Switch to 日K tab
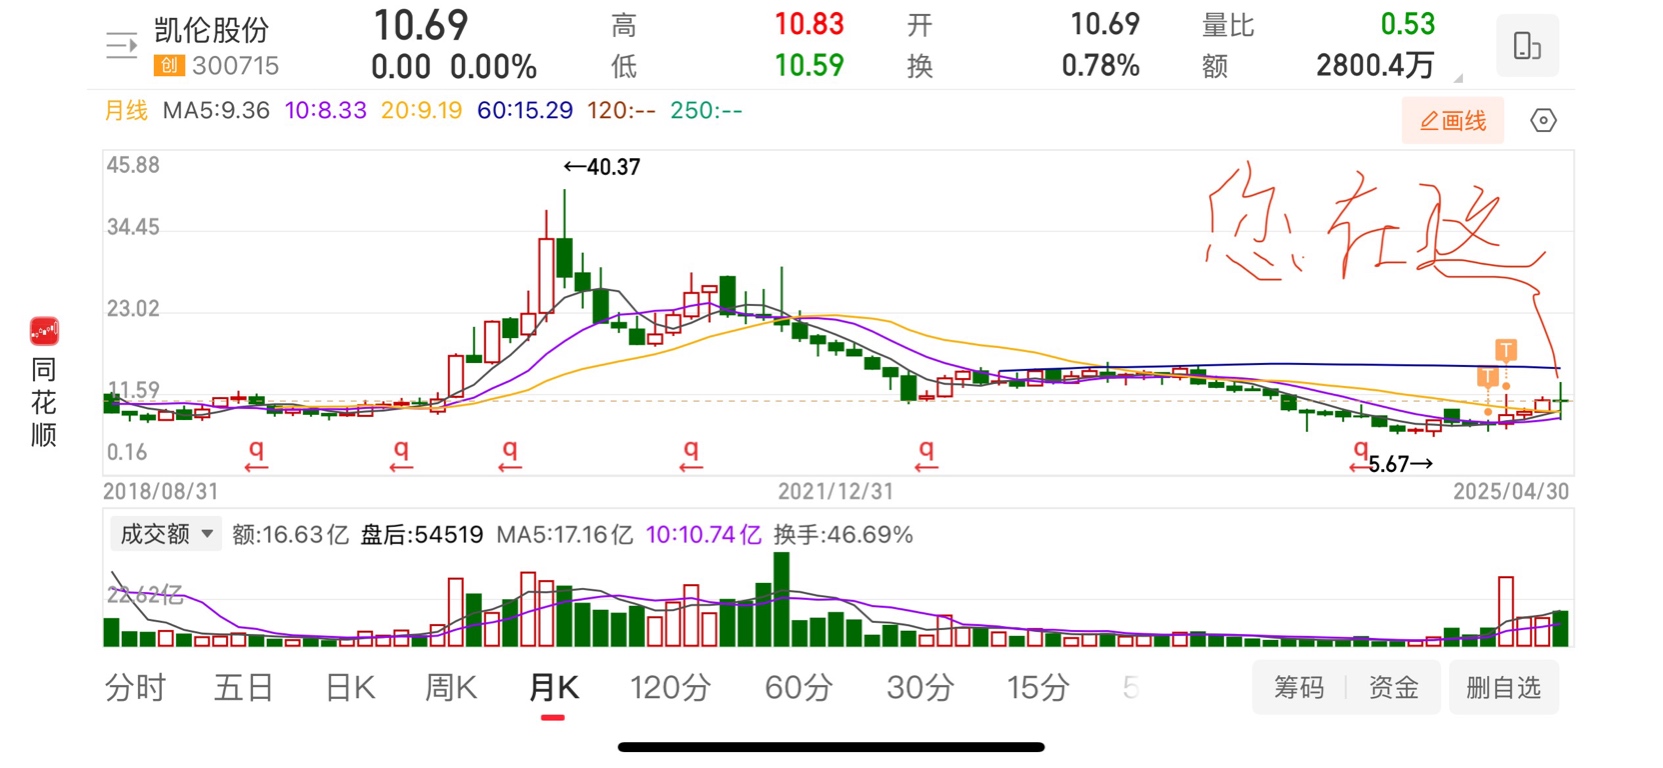 [350, 688]
